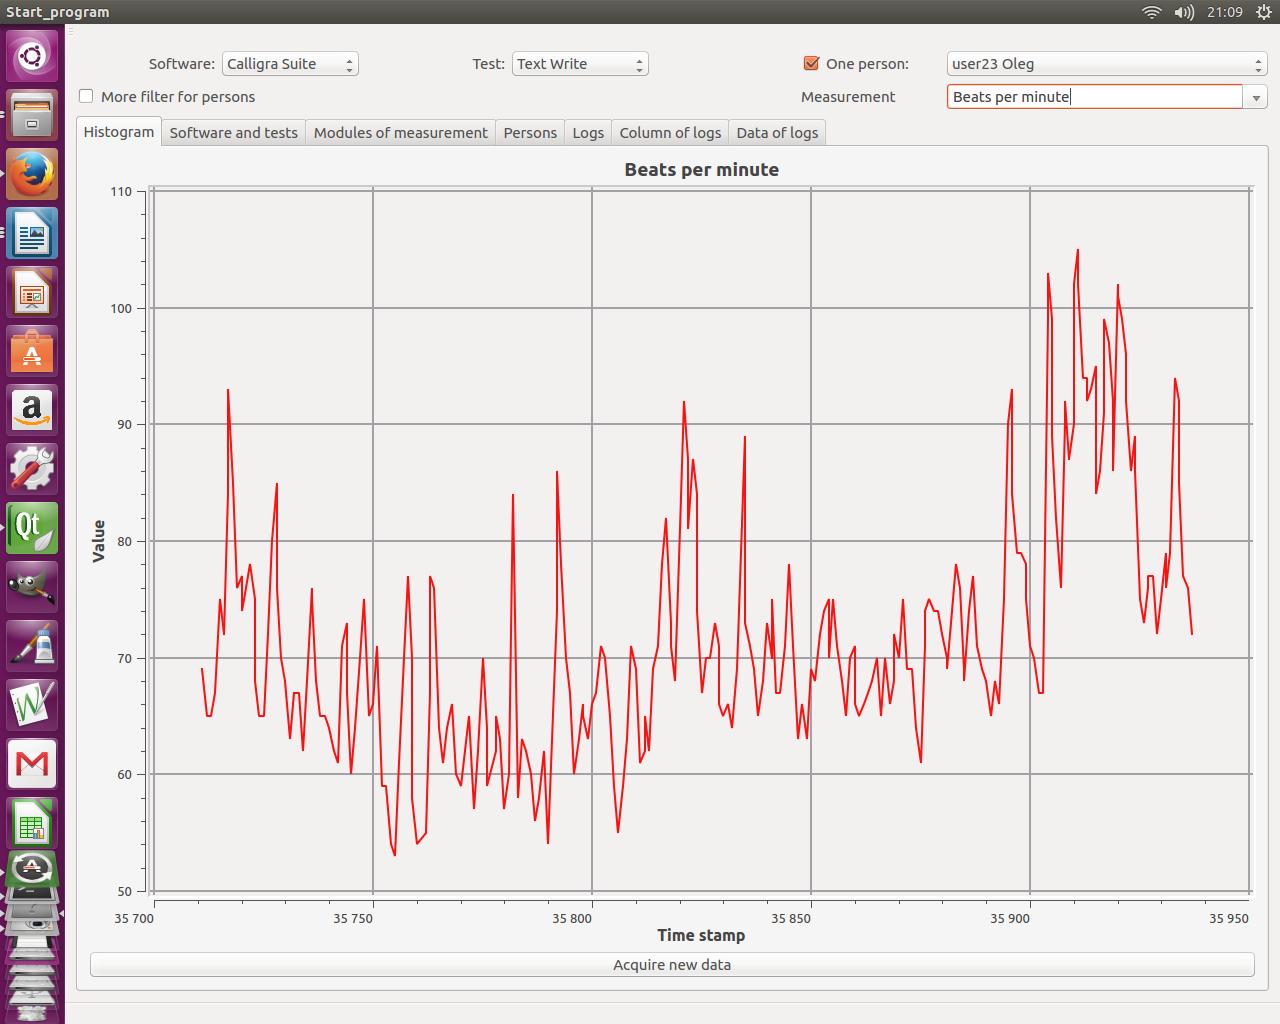Launch LibreOffice Calc from the dock
The image size is (1280, 1024).
pos(32,823)
